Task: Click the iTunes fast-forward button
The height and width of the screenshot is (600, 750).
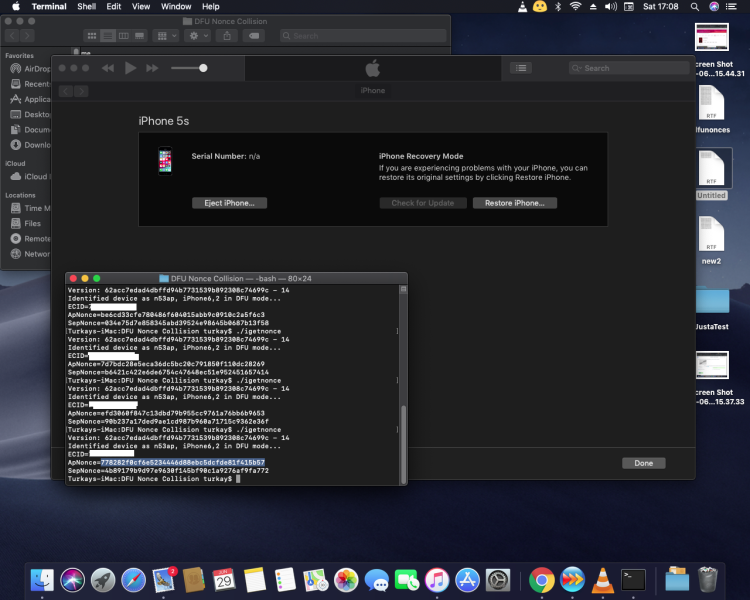Action: [x=152, y=68]
